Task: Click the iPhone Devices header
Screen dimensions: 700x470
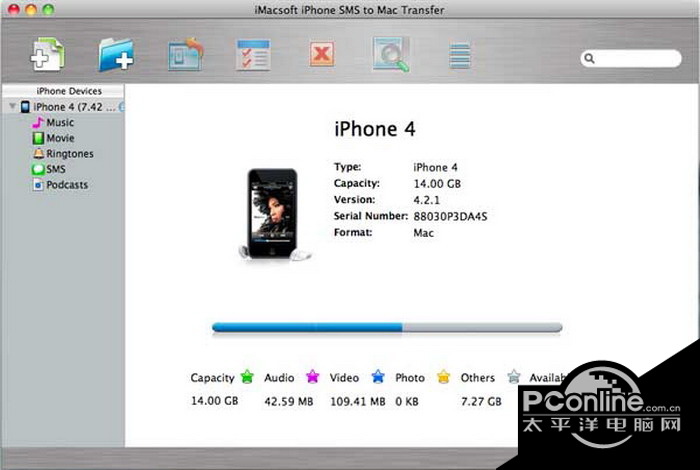Action: 63,91
